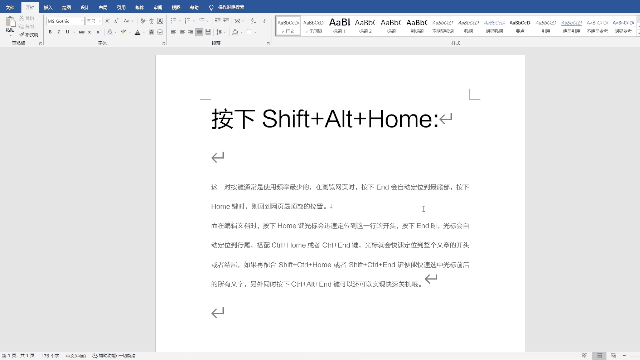640x360 pixels.
Task: Click the Character Border icon
Action: [x=160, y=21]
